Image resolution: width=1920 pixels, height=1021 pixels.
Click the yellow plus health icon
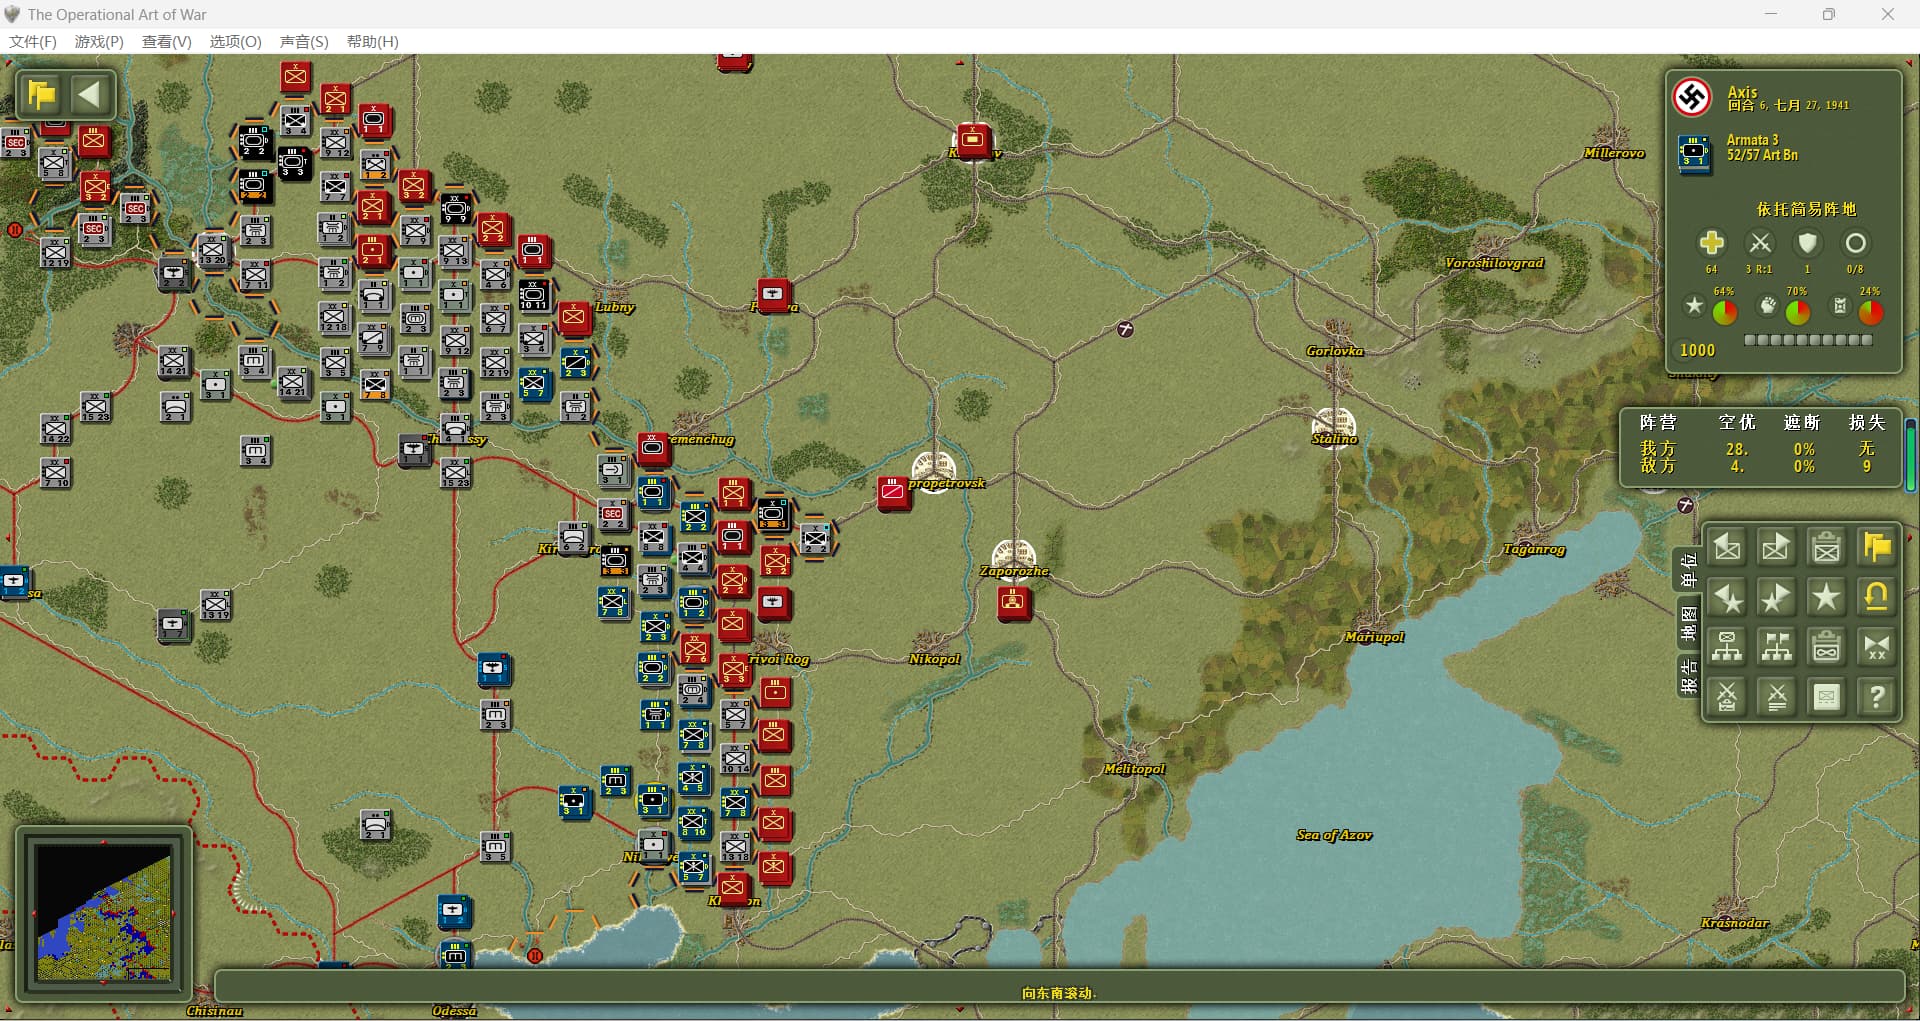tap(1711, 243)
